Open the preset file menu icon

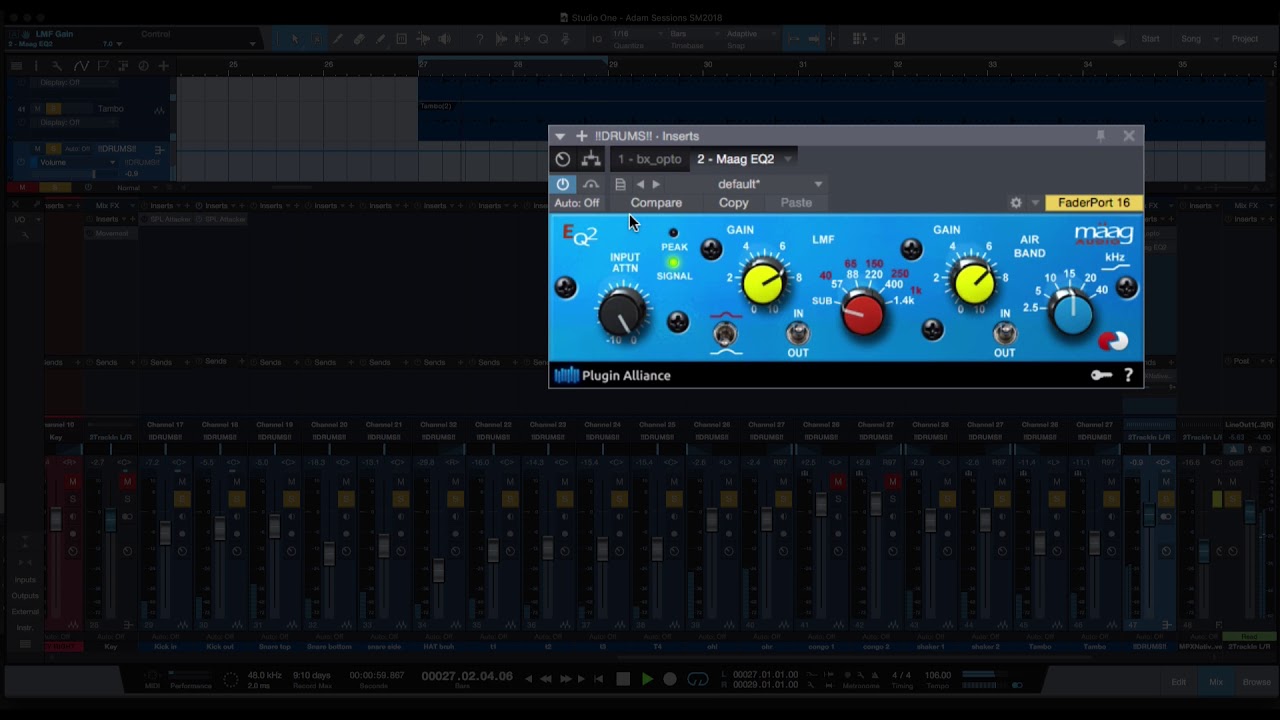pyautogui.click(x=620, y=184)
